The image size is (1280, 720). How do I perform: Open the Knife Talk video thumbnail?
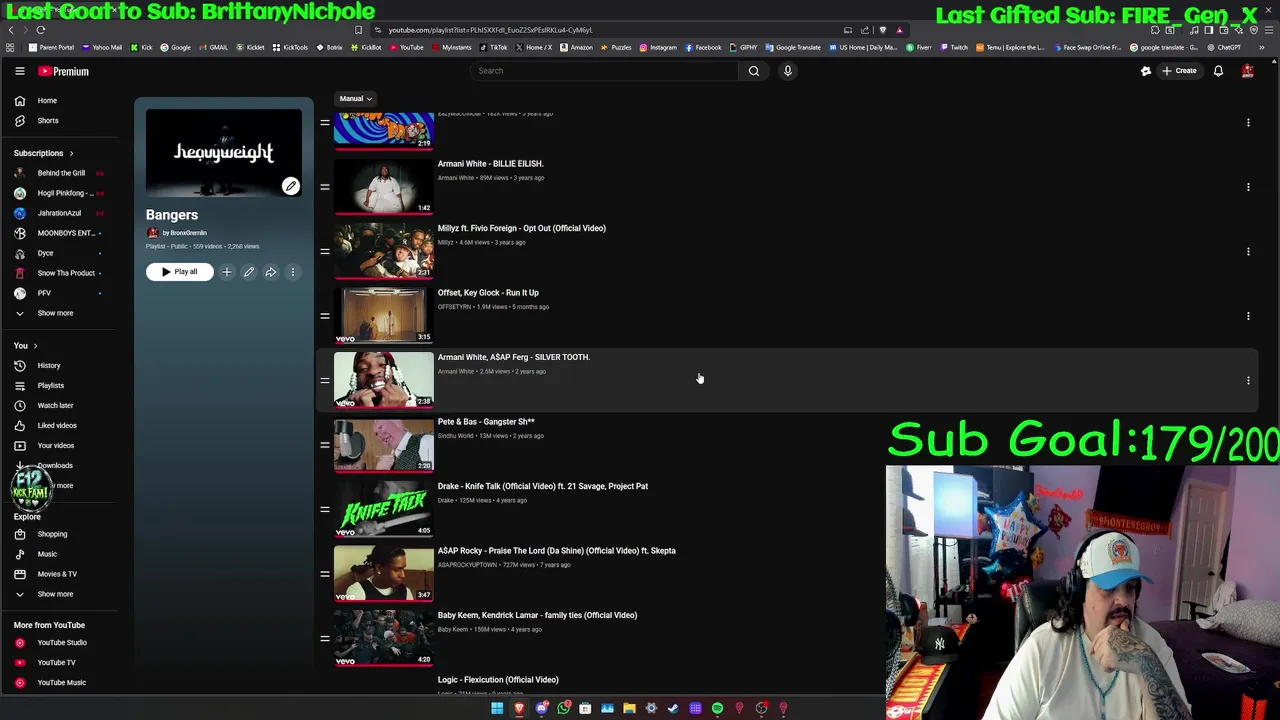click(384, 509)
